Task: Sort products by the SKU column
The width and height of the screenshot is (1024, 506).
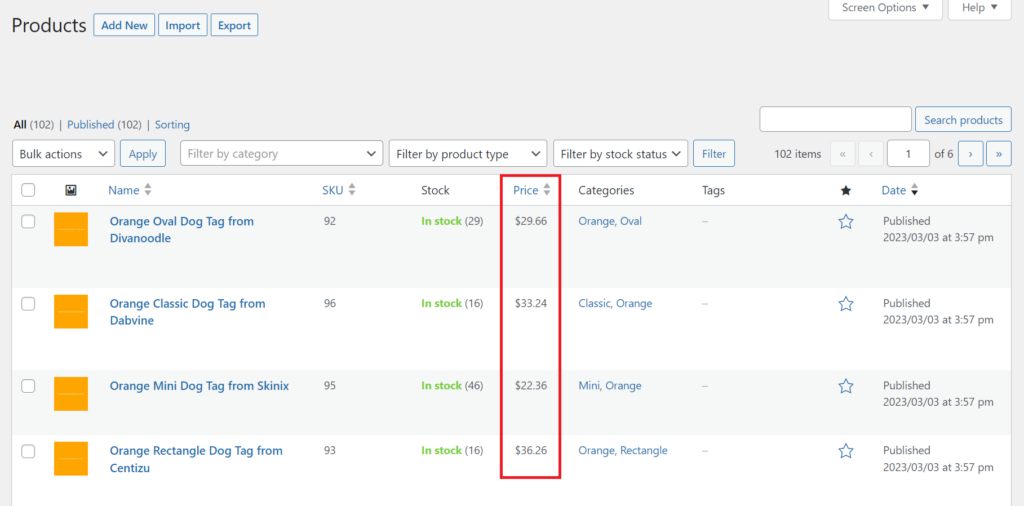Action: 338,190
